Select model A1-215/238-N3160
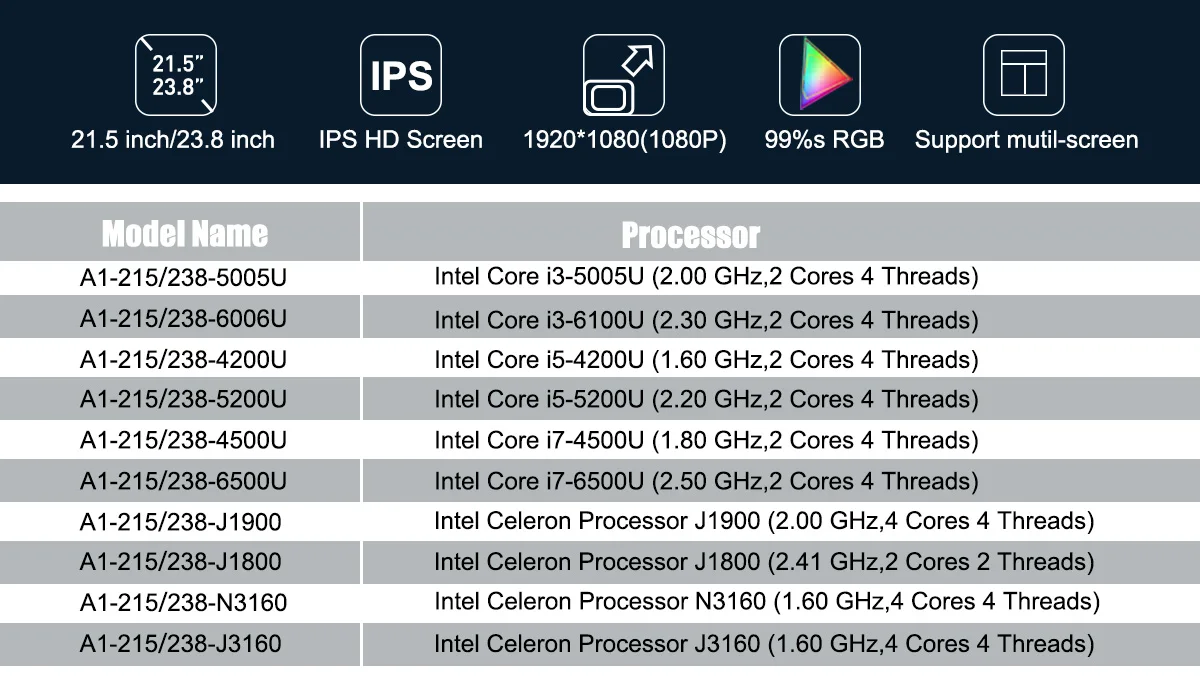Image resolution: width=1200 pixels, height=678 pixels. coord(183,602)
